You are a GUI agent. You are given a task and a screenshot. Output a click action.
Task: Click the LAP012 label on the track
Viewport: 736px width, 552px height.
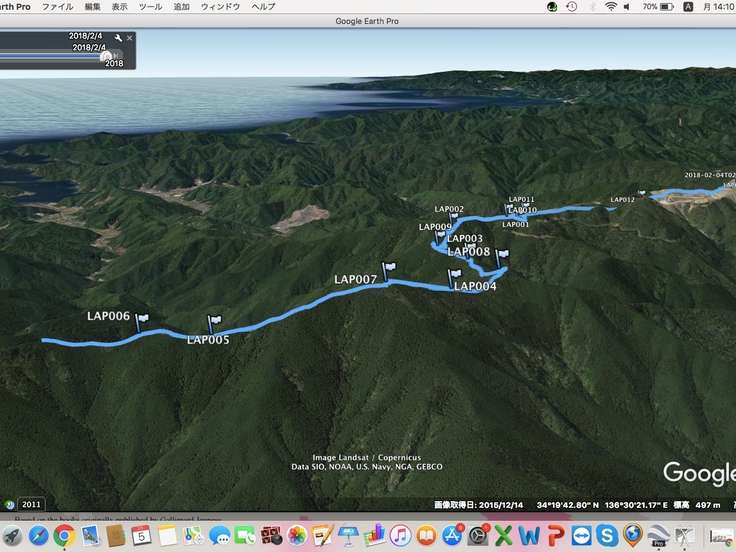[622, 200]
